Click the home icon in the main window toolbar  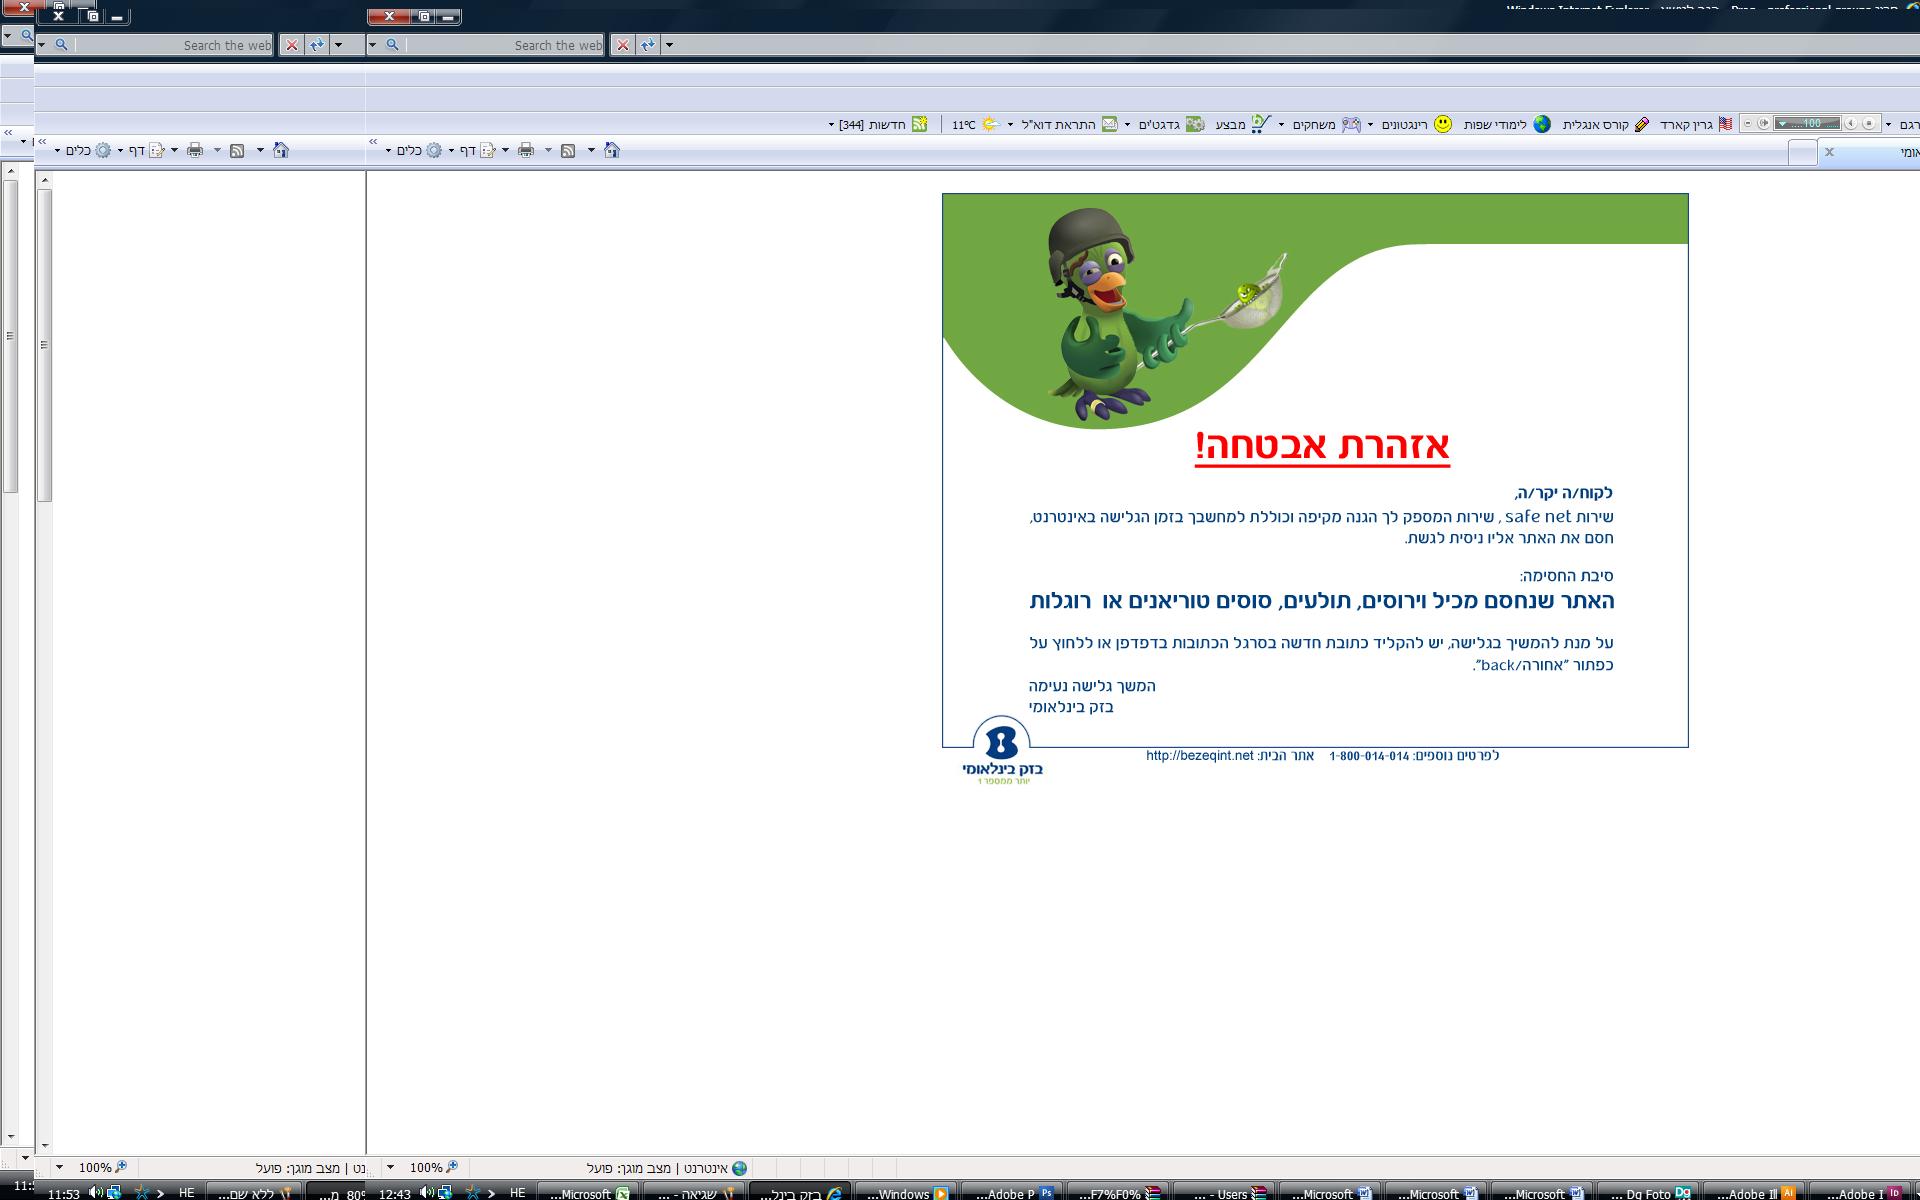coord(612,150)
